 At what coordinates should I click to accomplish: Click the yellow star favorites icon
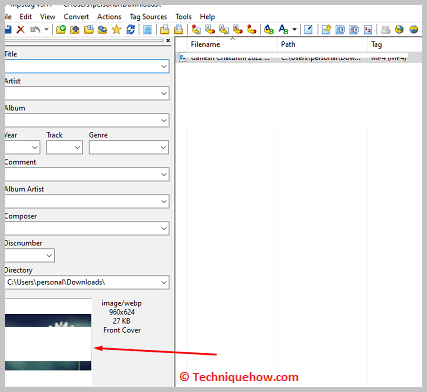coord(116,30)
